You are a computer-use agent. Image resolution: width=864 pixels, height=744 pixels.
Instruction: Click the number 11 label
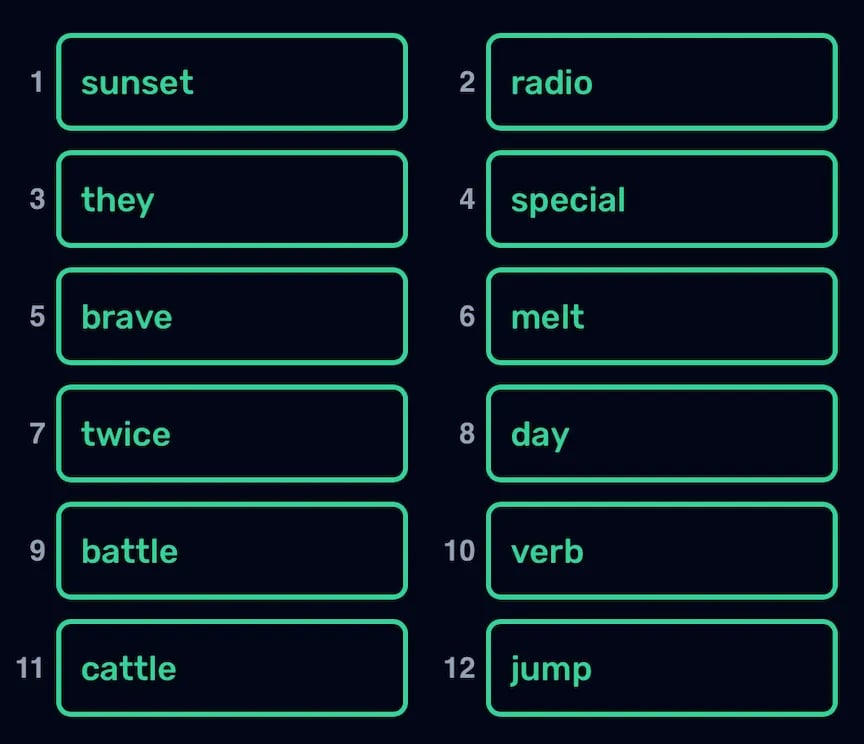[x=30, y=668]
